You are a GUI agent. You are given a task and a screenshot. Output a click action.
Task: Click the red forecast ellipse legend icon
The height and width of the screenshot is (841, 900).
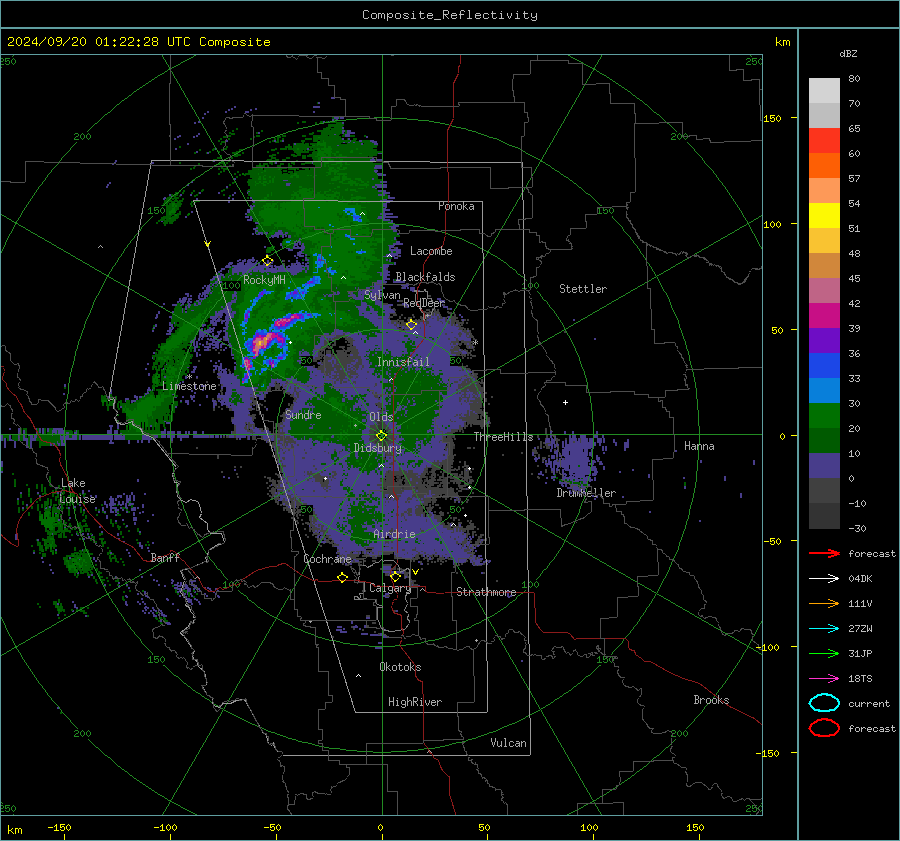coord(824,728)
